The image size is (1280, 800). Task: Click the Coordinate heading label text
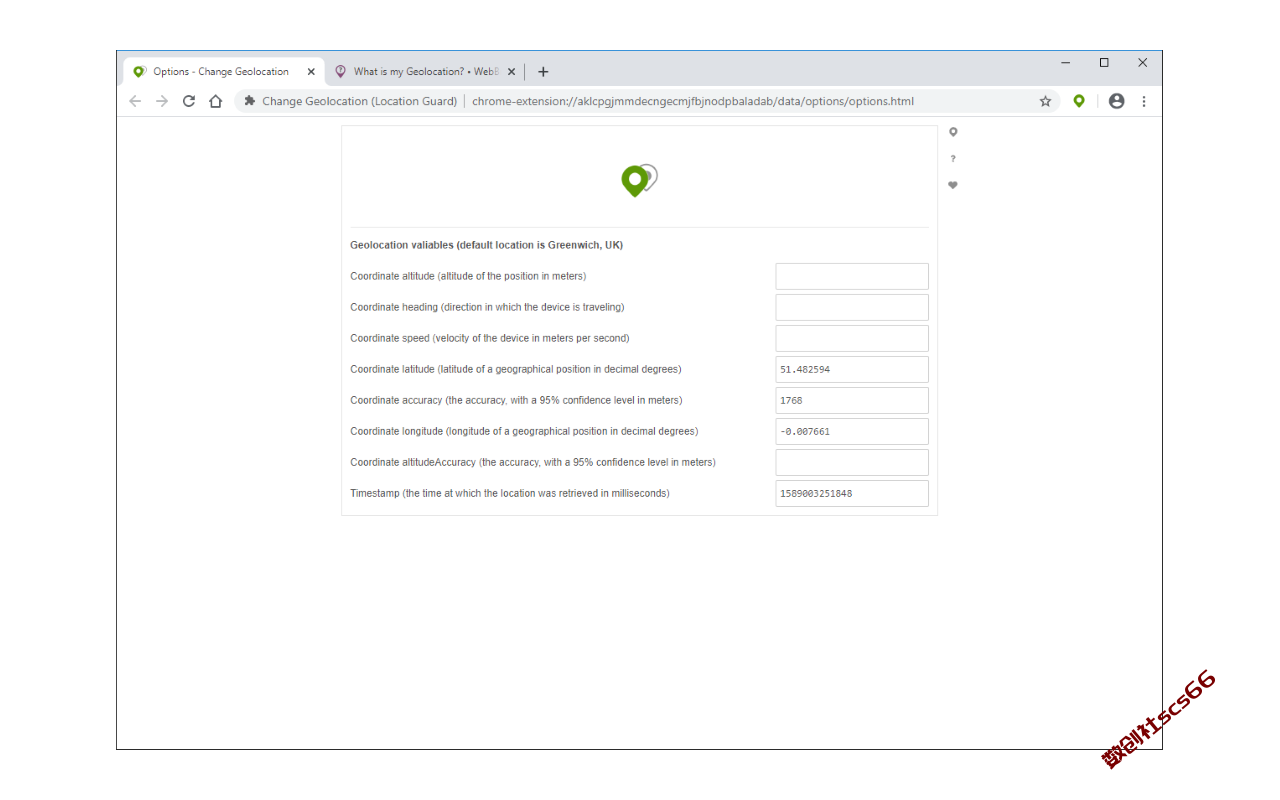coord(487,307)
